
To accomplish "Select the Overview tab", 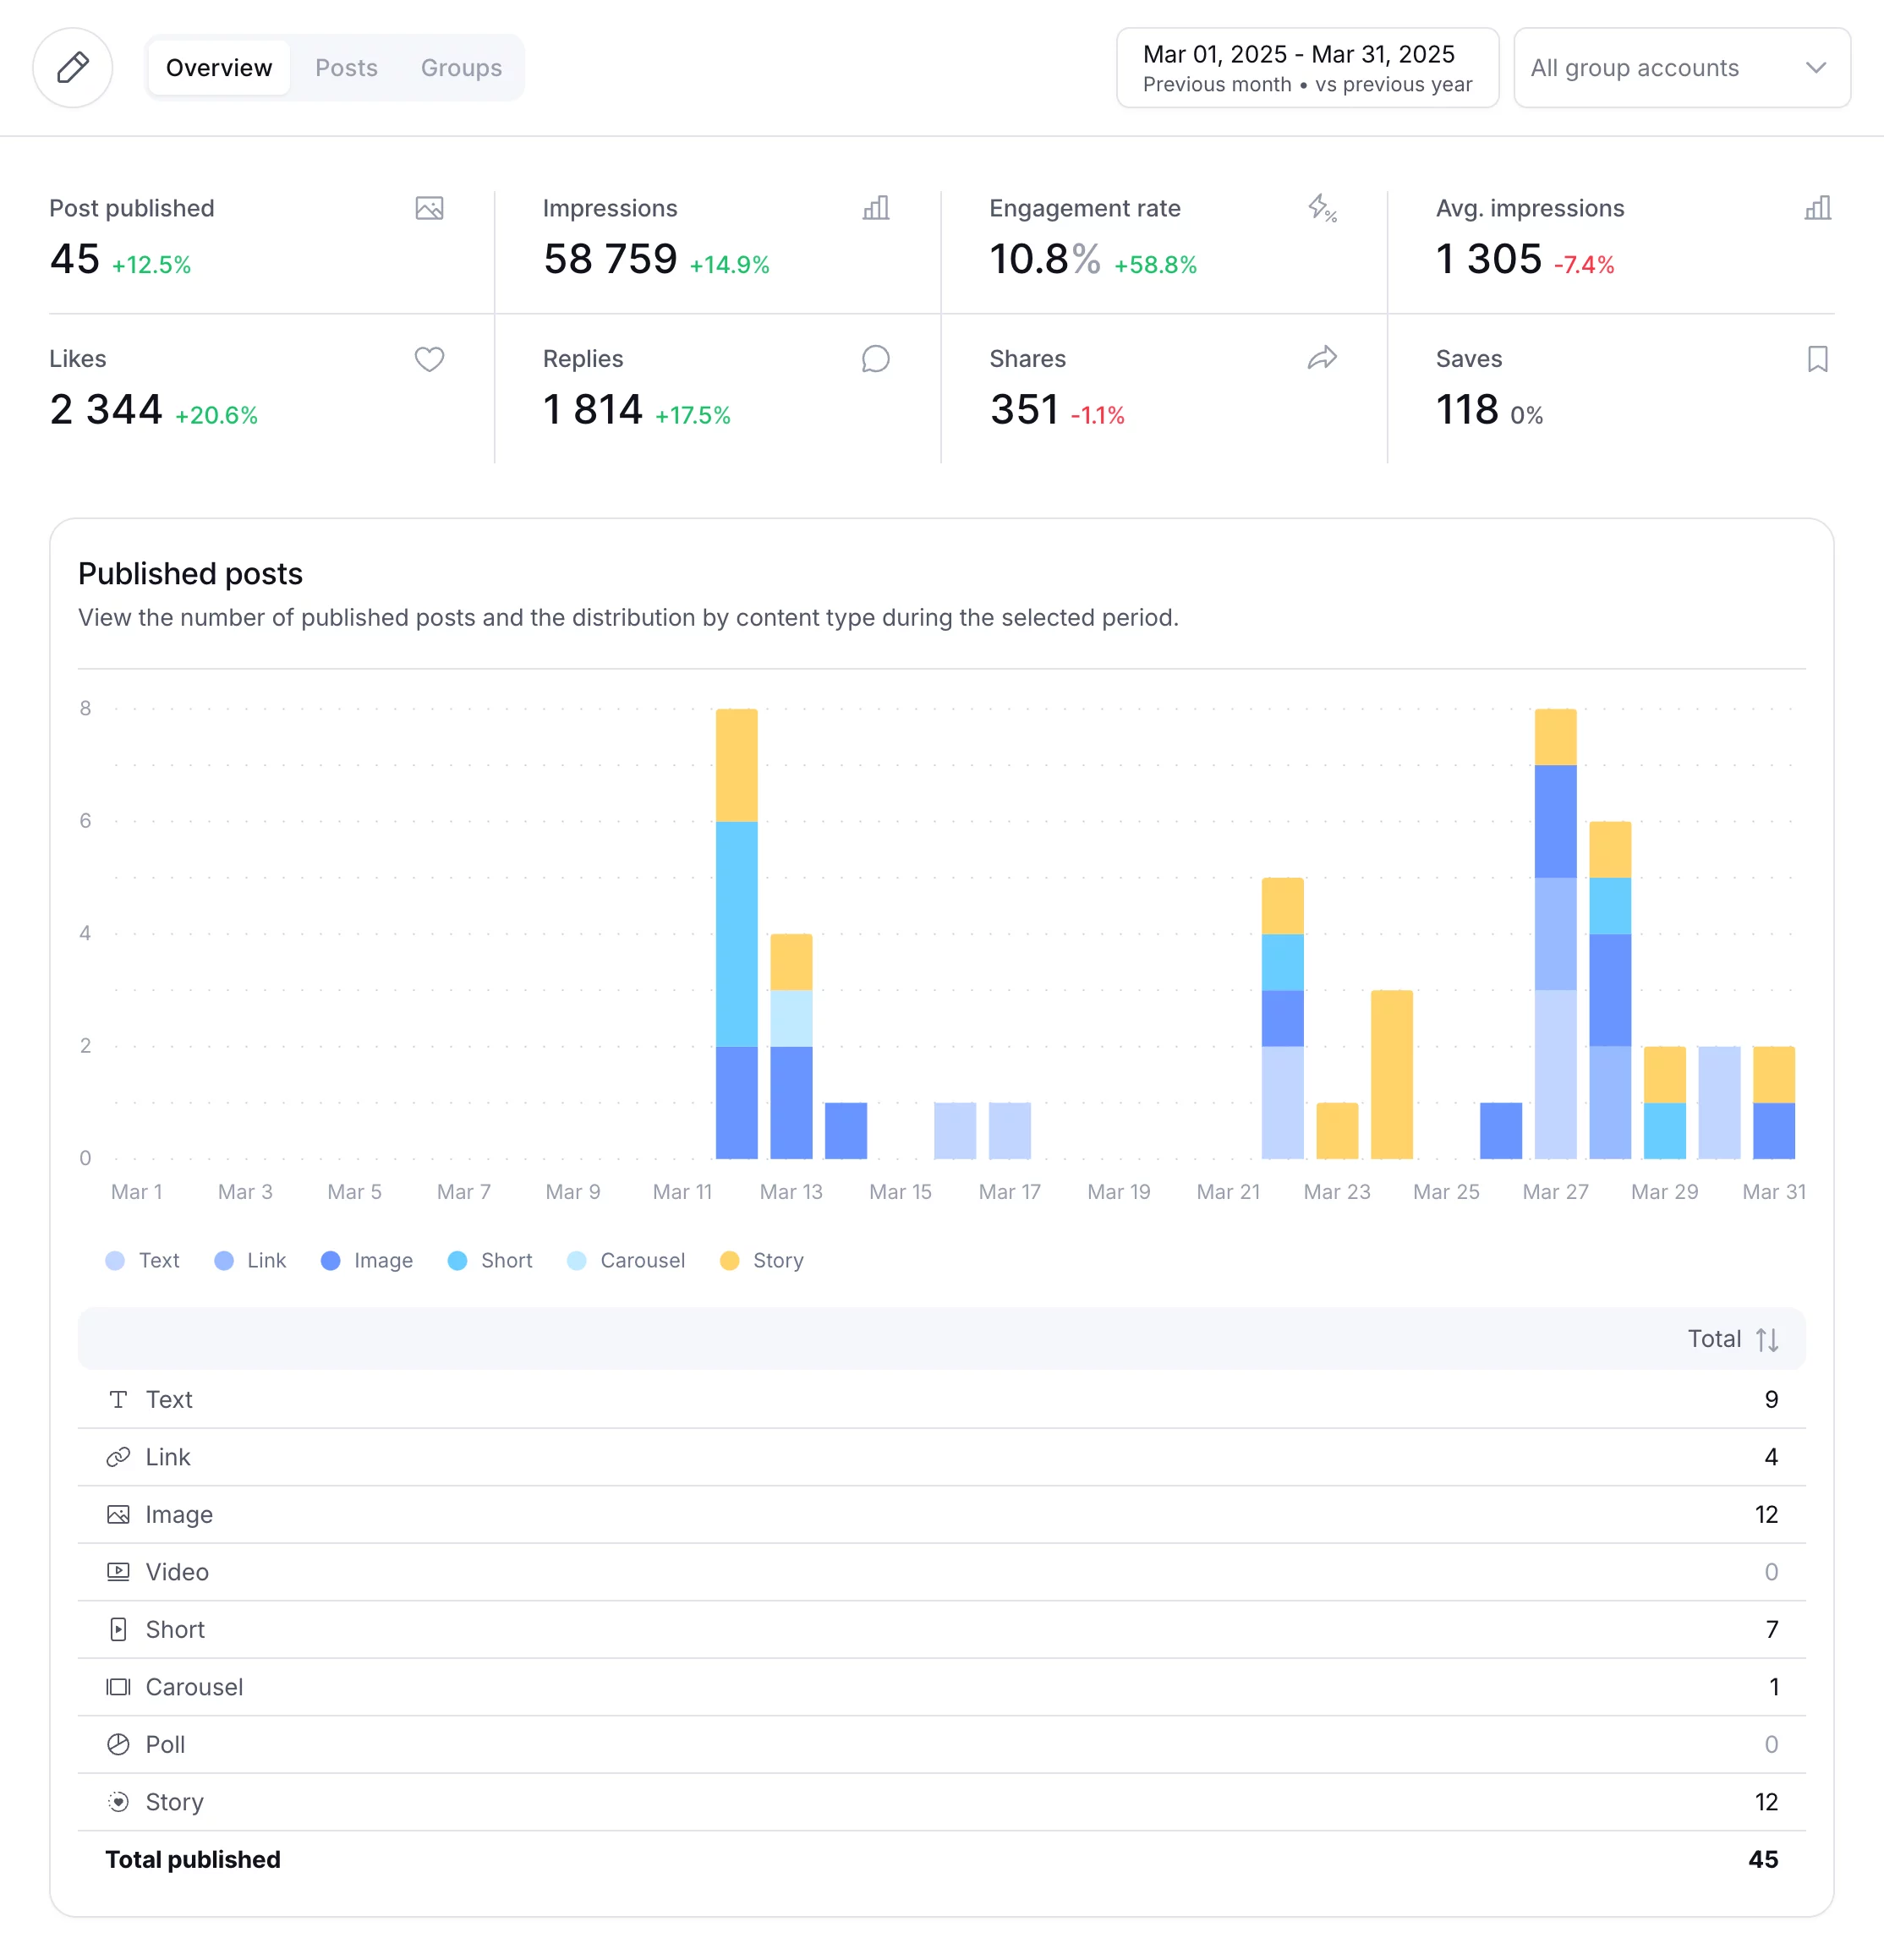I will (x=218, y=67).
